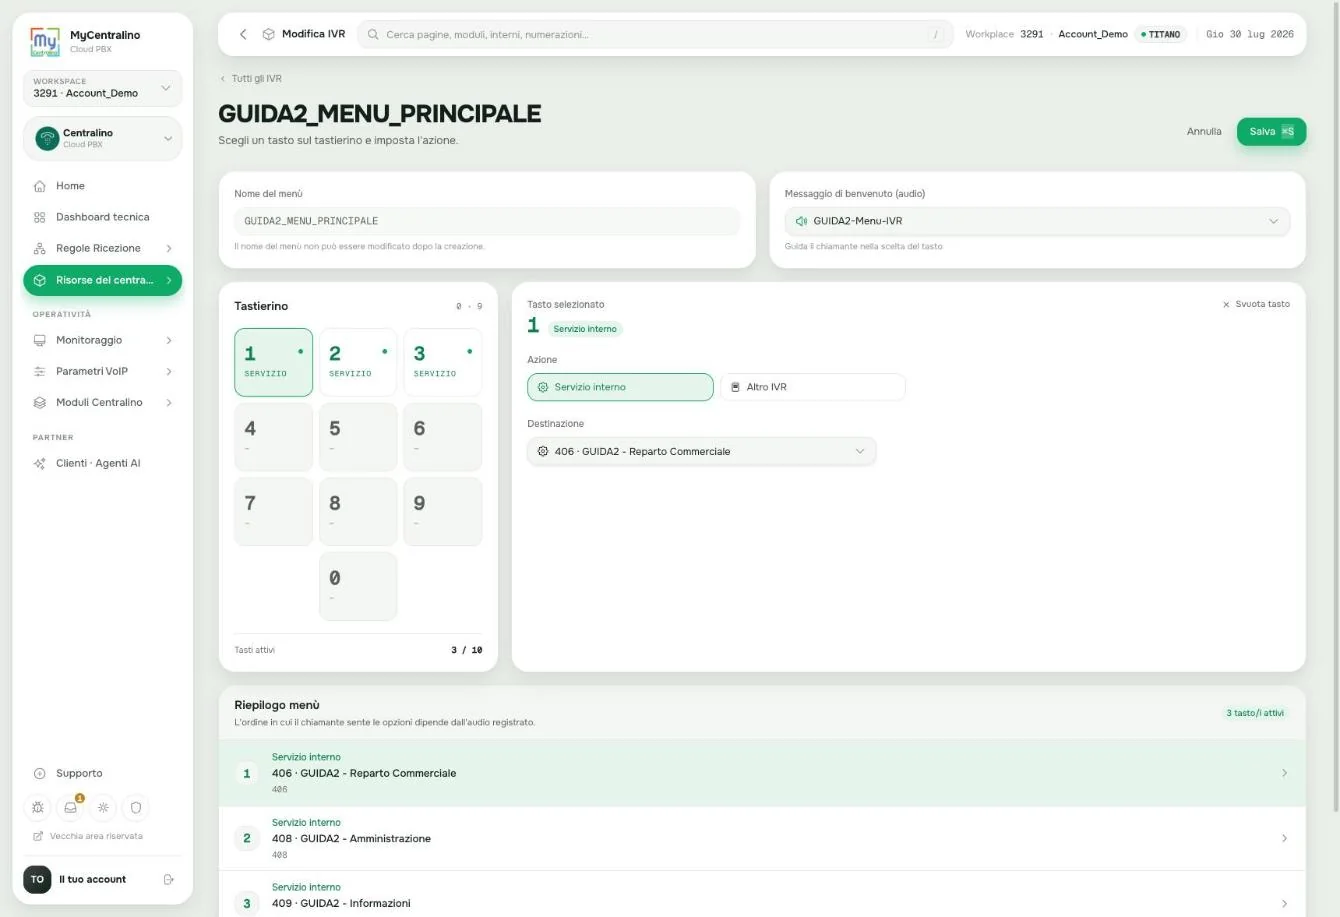Image resolution: width=1340 pixels, height=917 pixels.
Task: Click the Centralino green product icon
Action: pos(47,138)
